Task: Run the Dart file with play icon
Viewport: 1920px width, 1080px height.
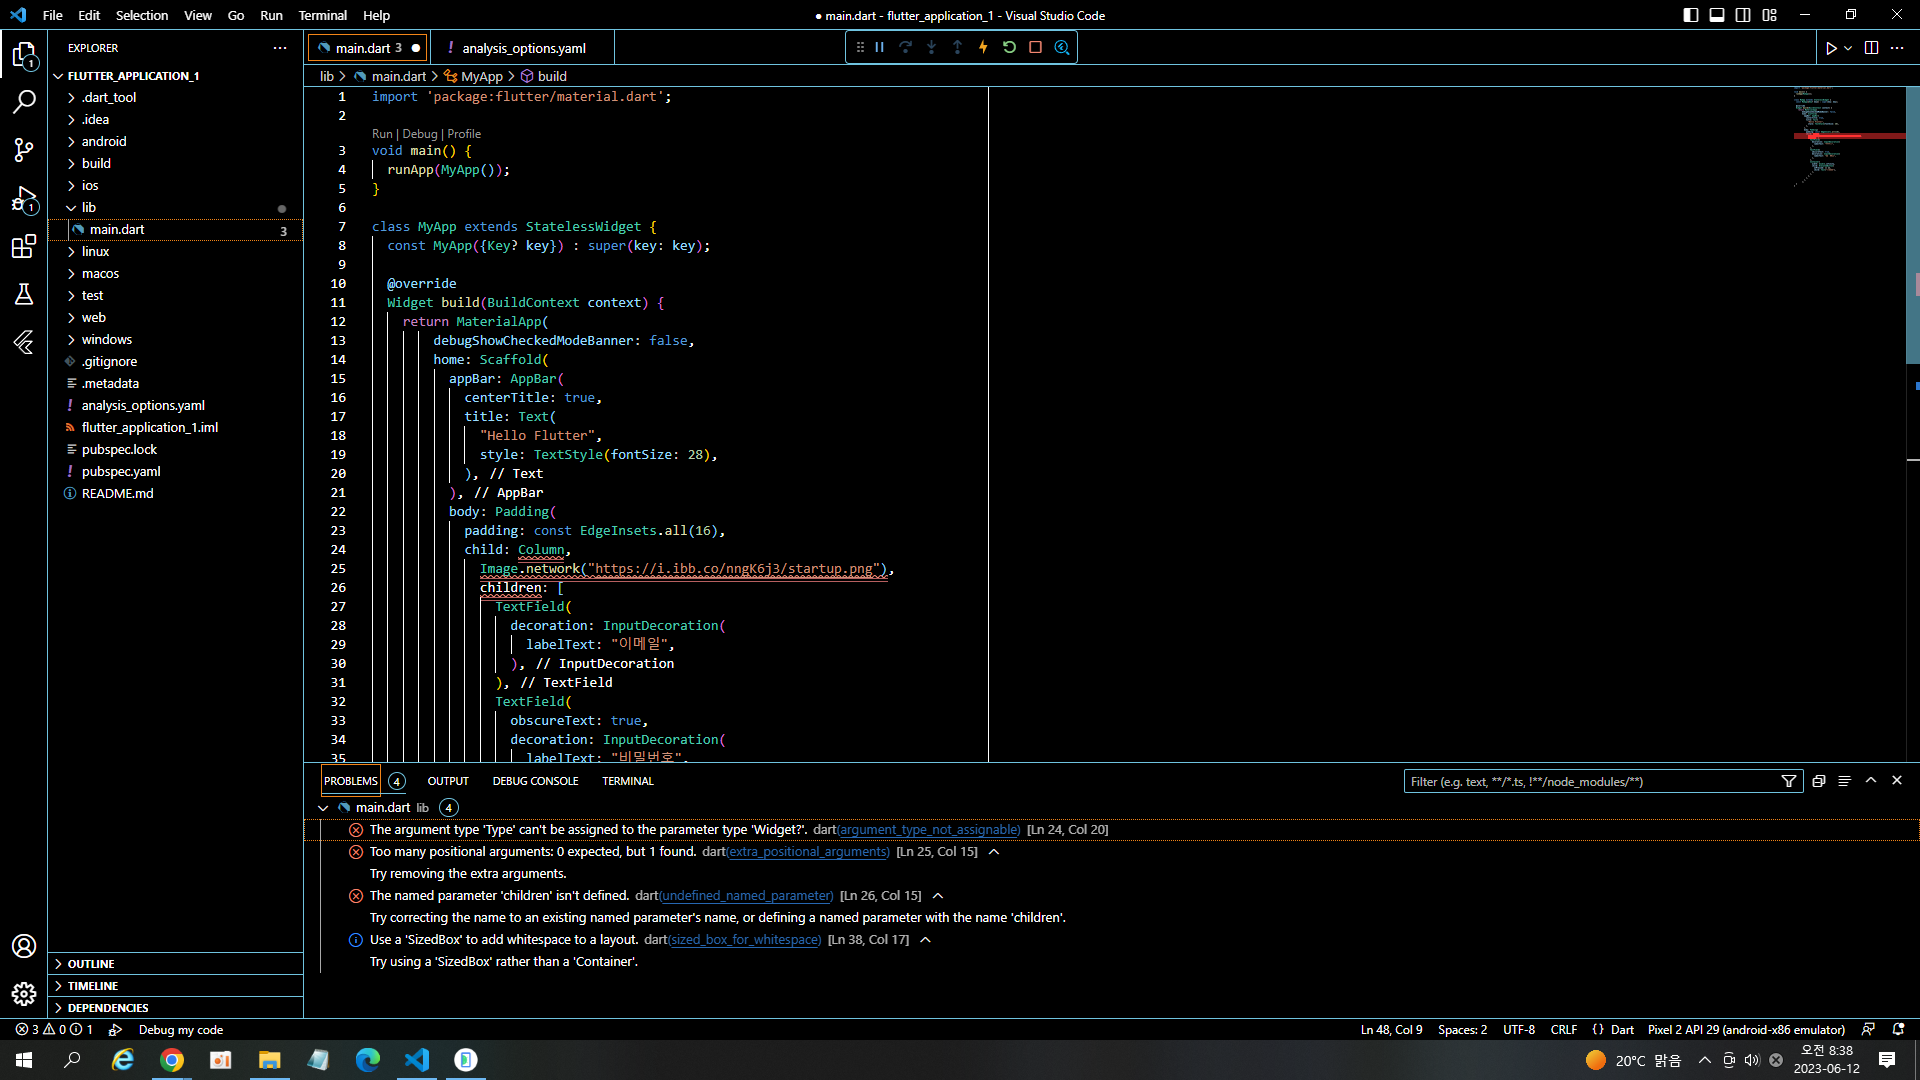Action: [x=1831, y=48]
